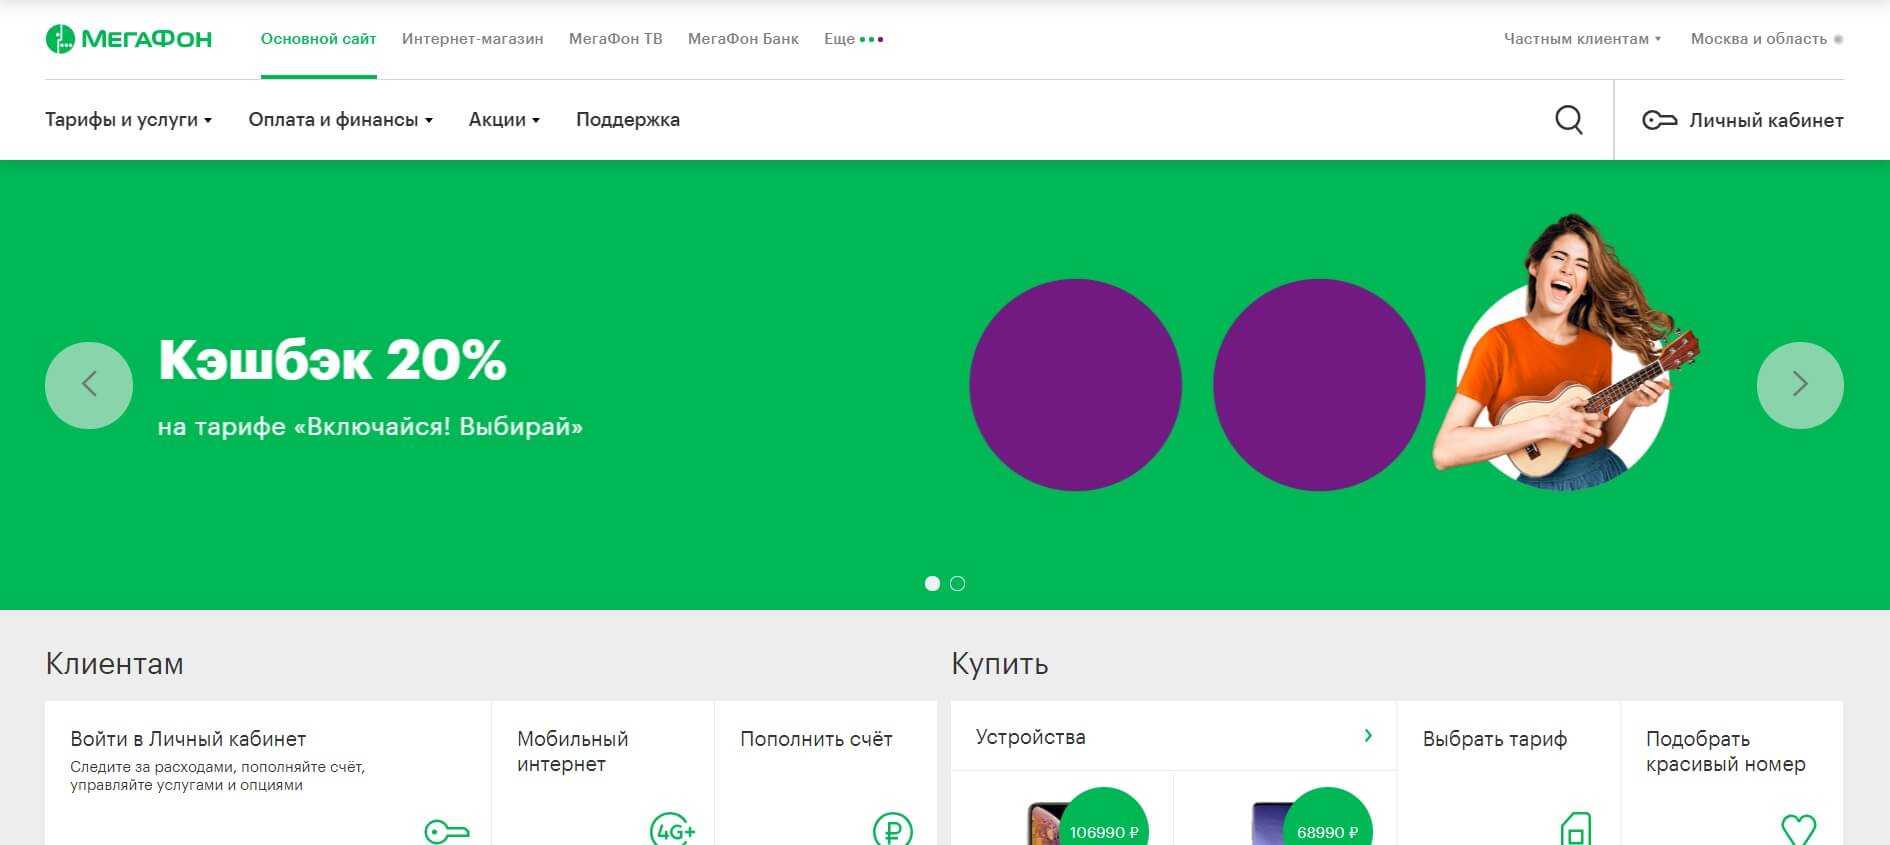This screenshot has width=1890, height=845.
Task: Click the SIM card icon under Выбрать тариф
Action: pyautogui.click(x=1575, y=829)
